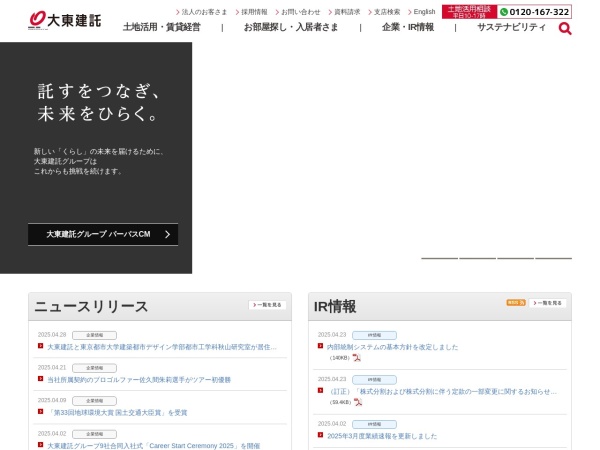The height and width of the screenshot is (450, 600).
Task: Open お問い合わせ link in top bar
Action: pyautogui.click(x=298, y=12)
